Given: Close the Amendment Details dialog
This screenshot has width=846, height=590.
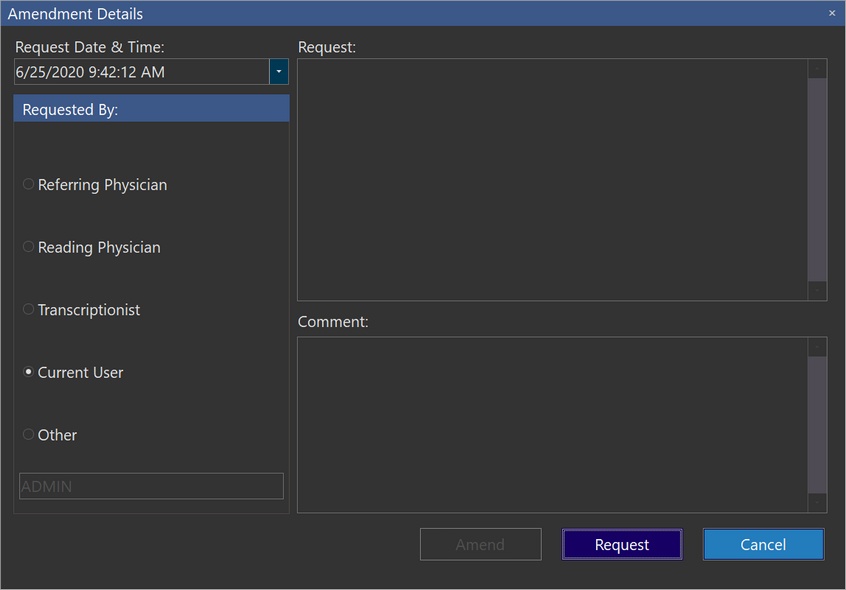Looking at the screenshot, I should (831, 14).
